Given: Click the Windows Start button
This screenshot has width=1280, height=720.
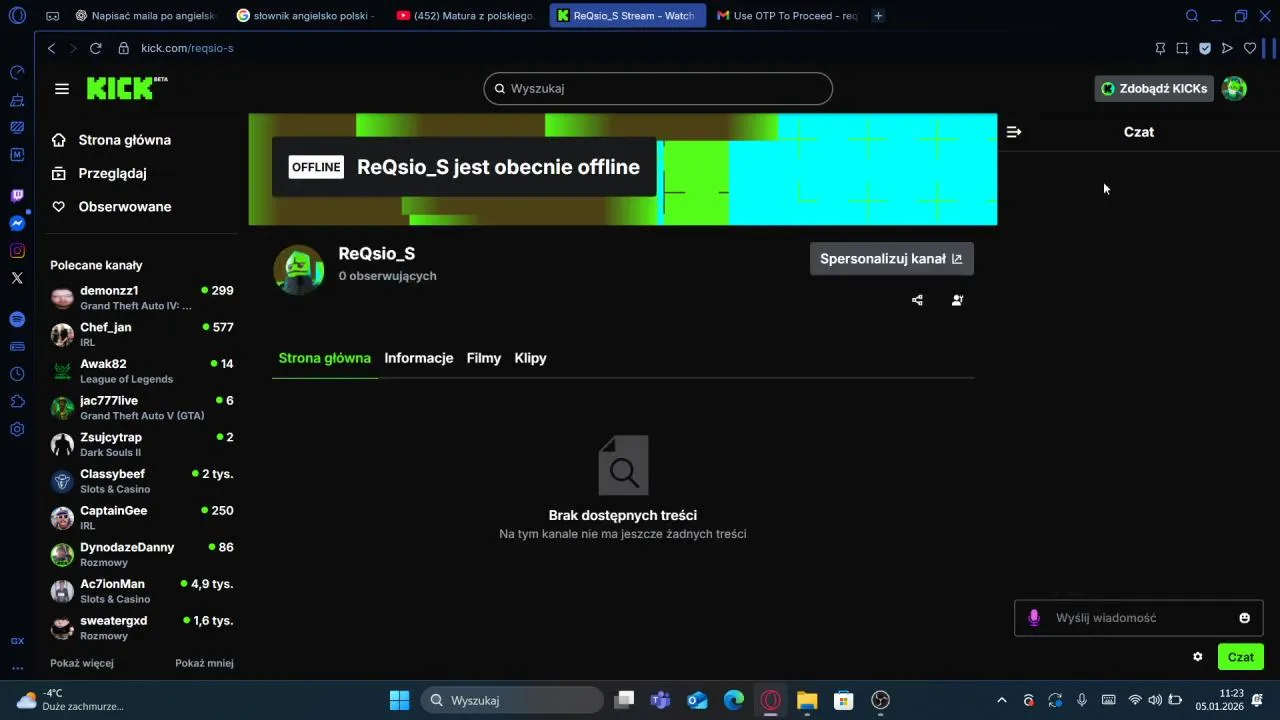Looking at the screenshot, I should coord(399,700).
